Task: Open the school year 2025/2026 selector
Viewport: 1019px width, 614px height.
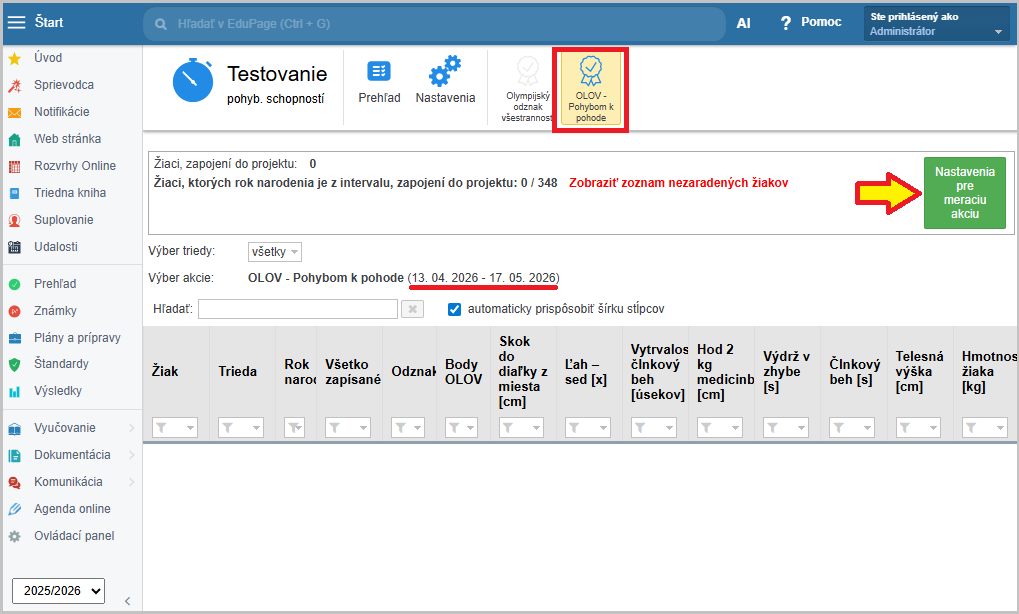Action: 58,590
